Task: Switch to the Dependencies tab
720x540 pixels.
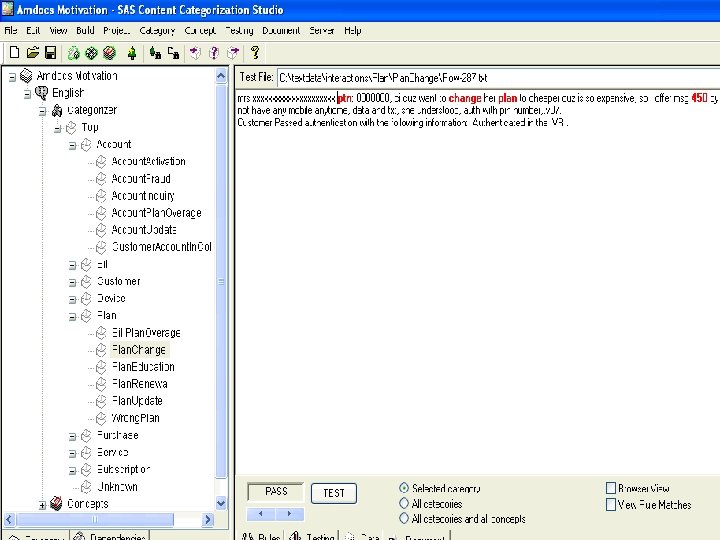Action: [110, 536]
